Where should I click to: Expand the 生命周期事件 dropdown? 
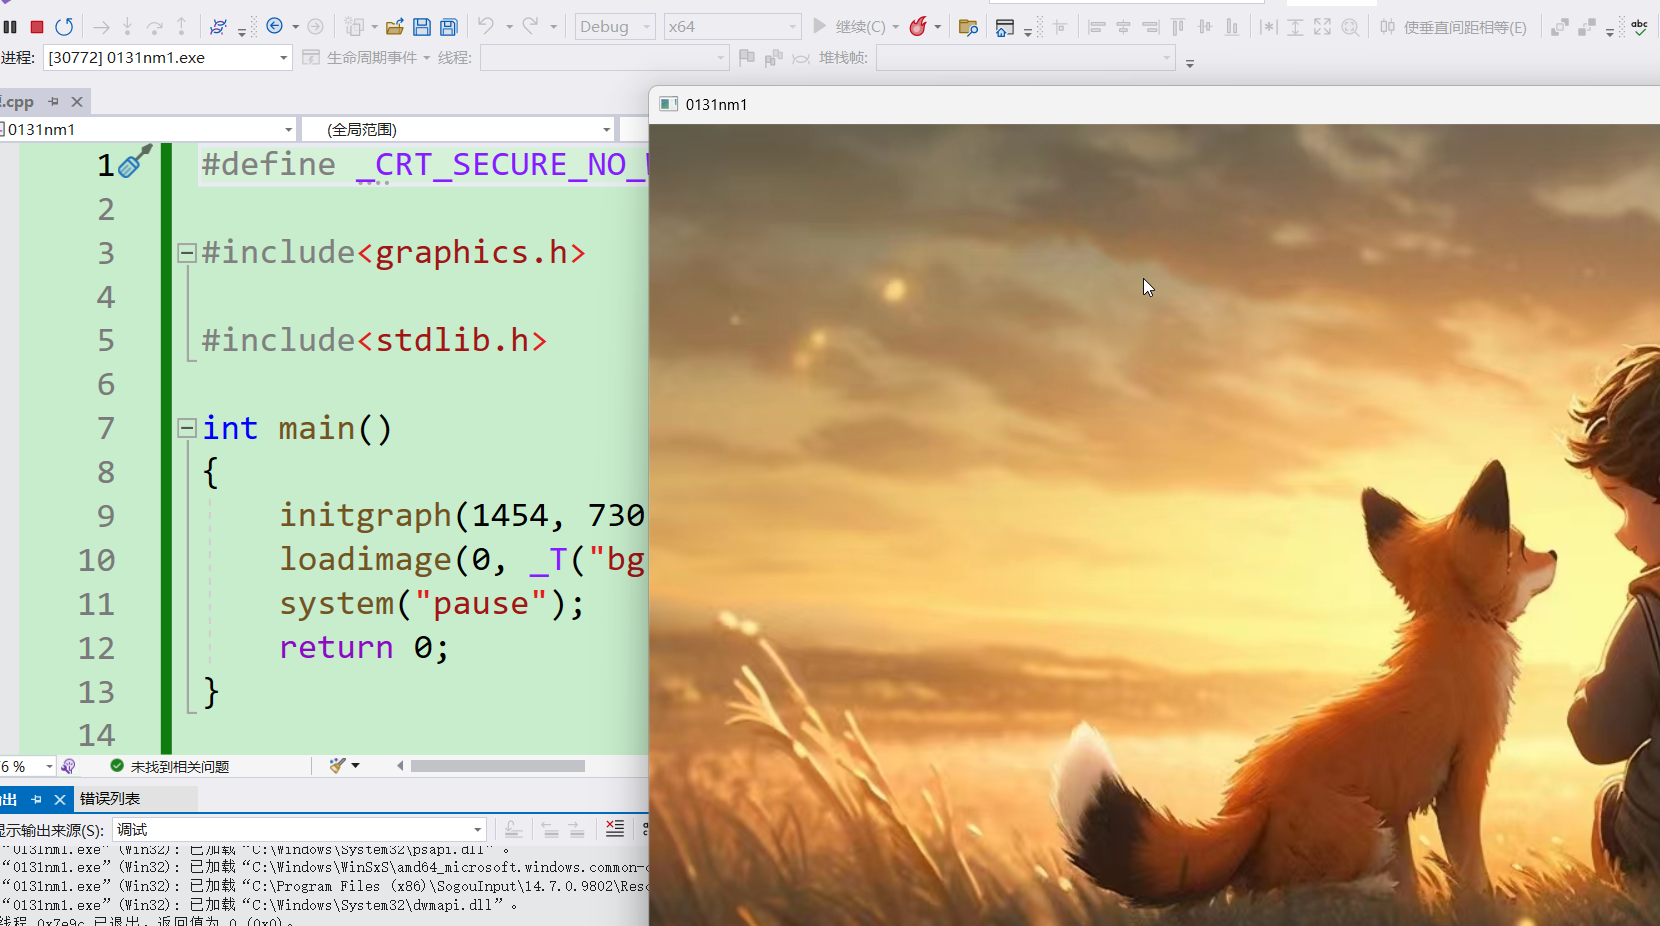(427, 58)
